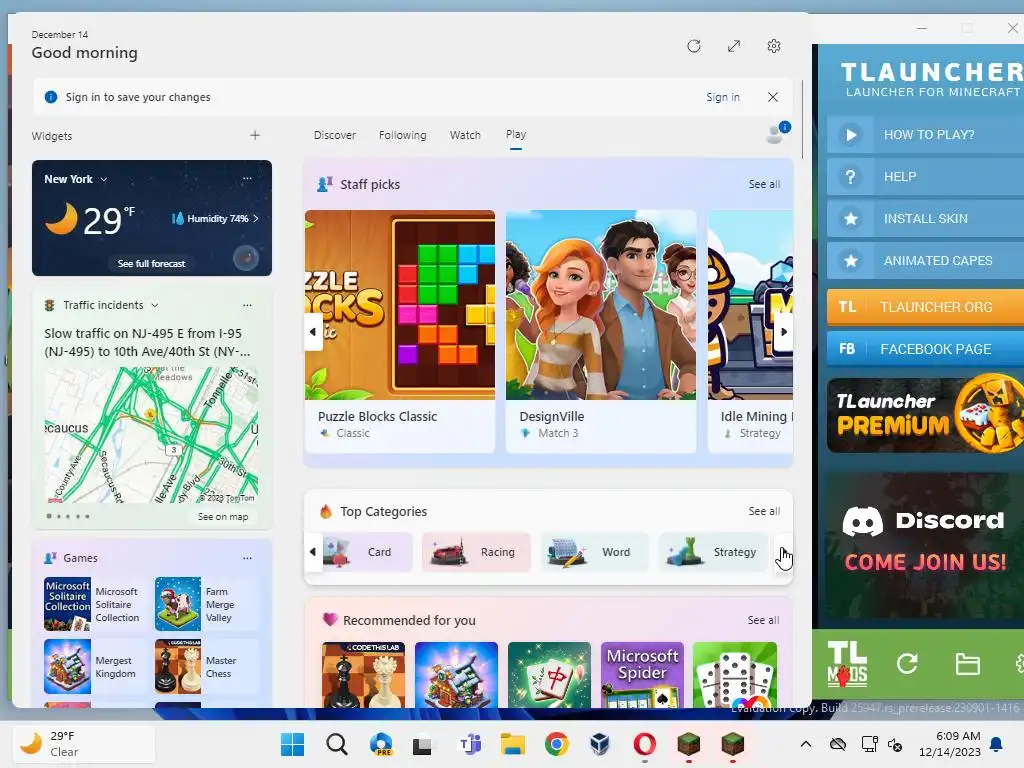Open Help in TLauncher
The width and height of the screenshot is (1024, 768).
click(925, 177)
